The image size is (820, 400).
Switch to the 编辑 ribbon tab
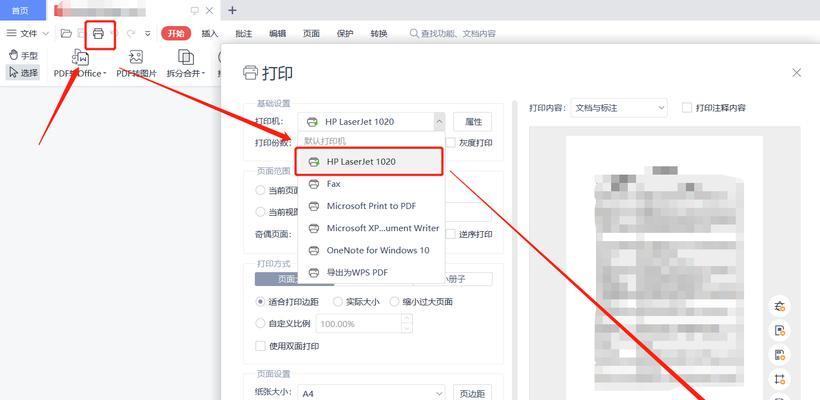tap(278, 34)
